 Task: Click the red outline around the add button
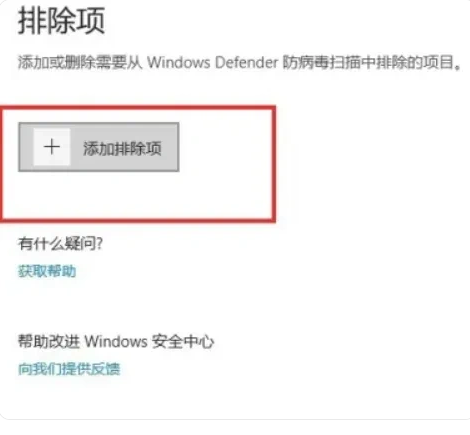coord(138,107)
